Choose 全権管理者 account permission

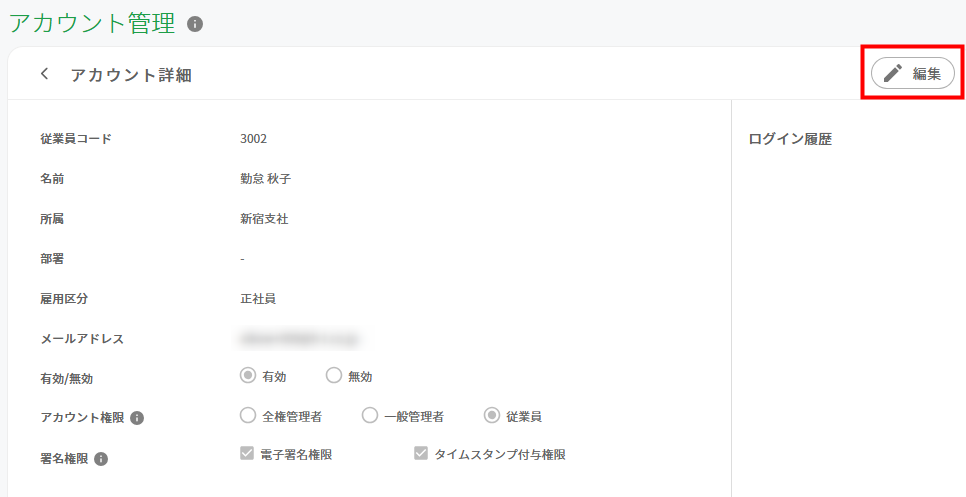pyautogui.click(x=248, y=416)
